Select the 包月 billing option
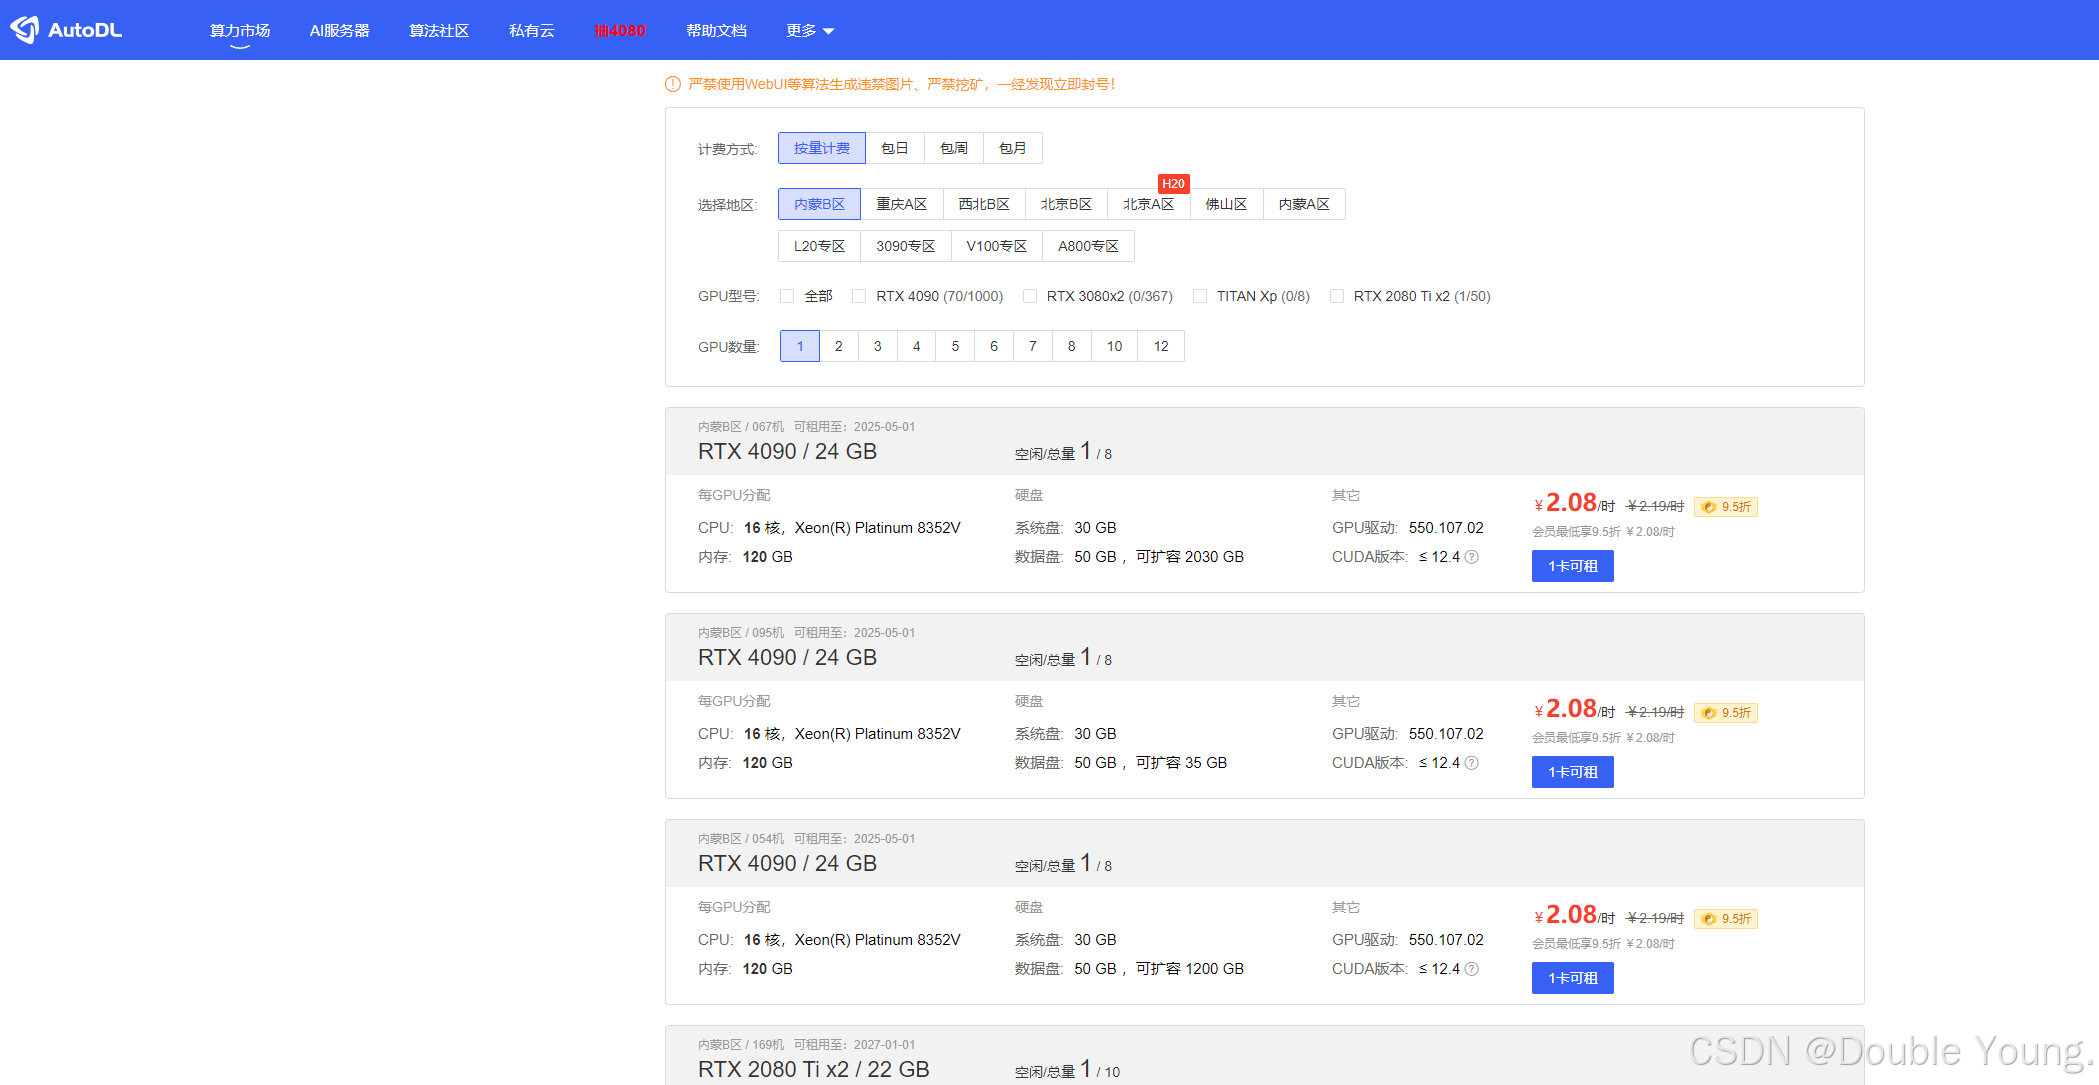This screenshot has width=2099, height=1085. 1012,148
